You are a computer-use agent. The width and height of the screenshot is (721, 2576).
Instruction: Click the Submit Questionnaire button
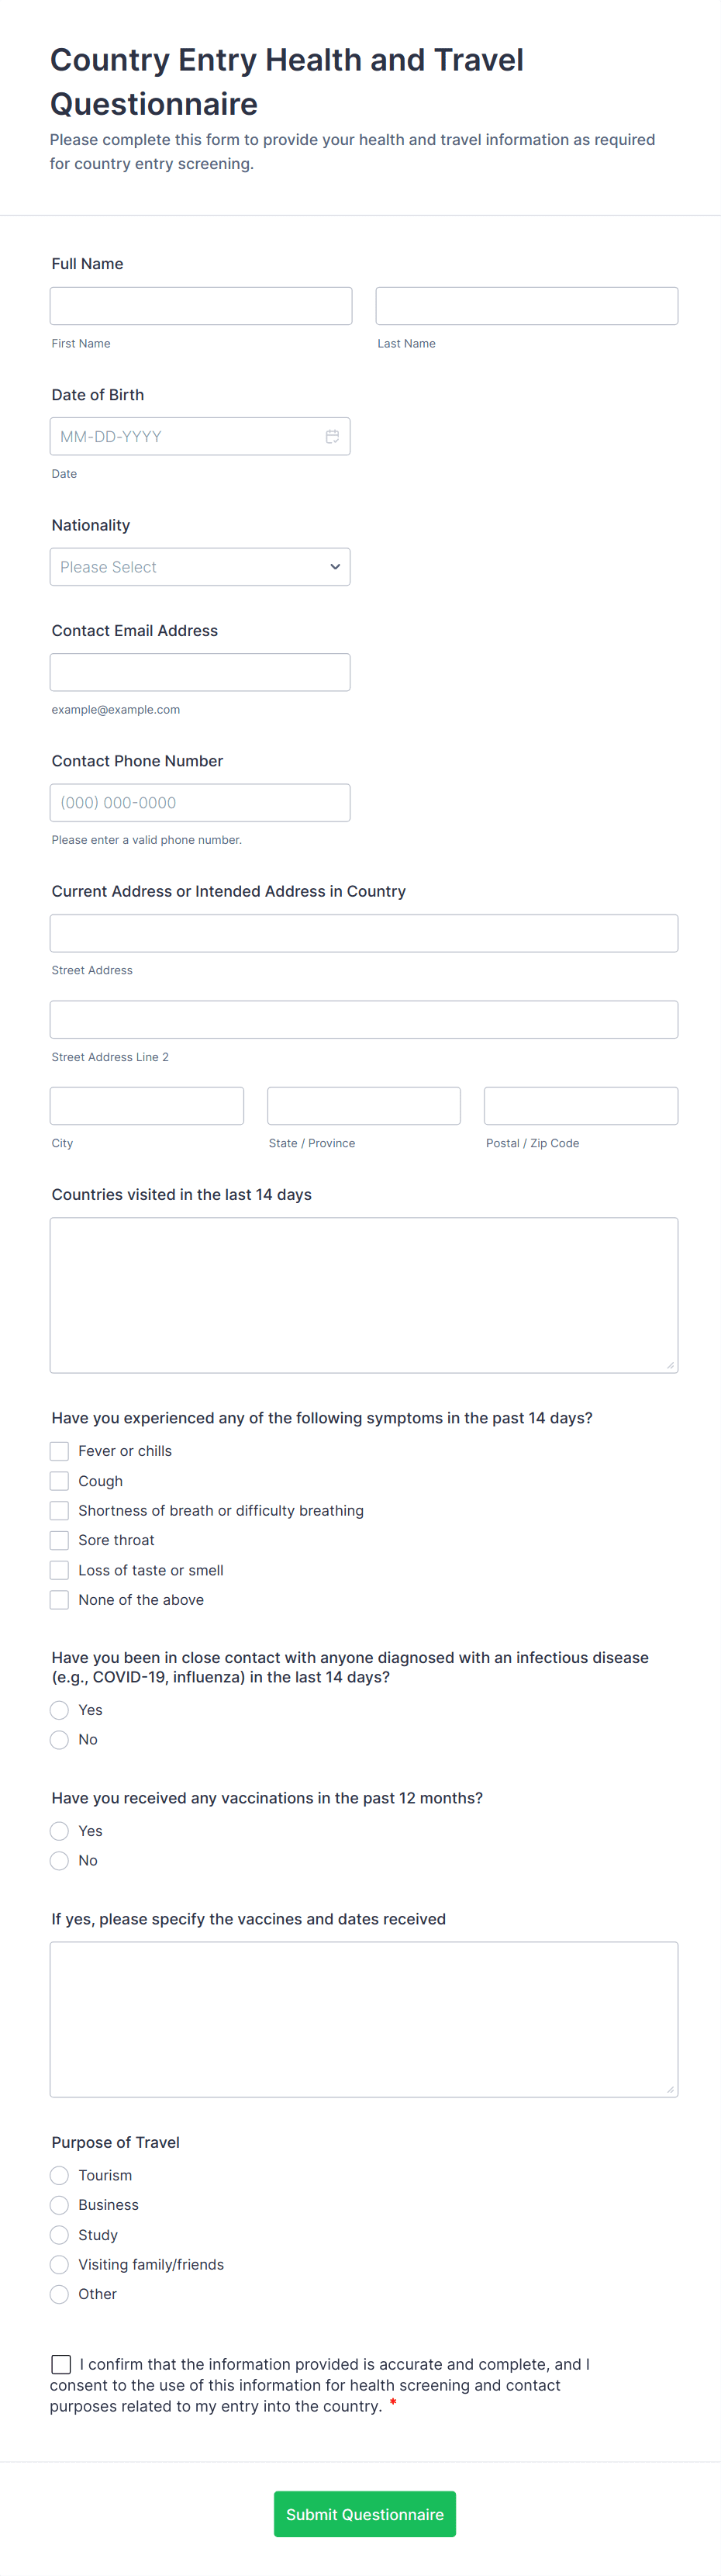tap(364, 2514)
